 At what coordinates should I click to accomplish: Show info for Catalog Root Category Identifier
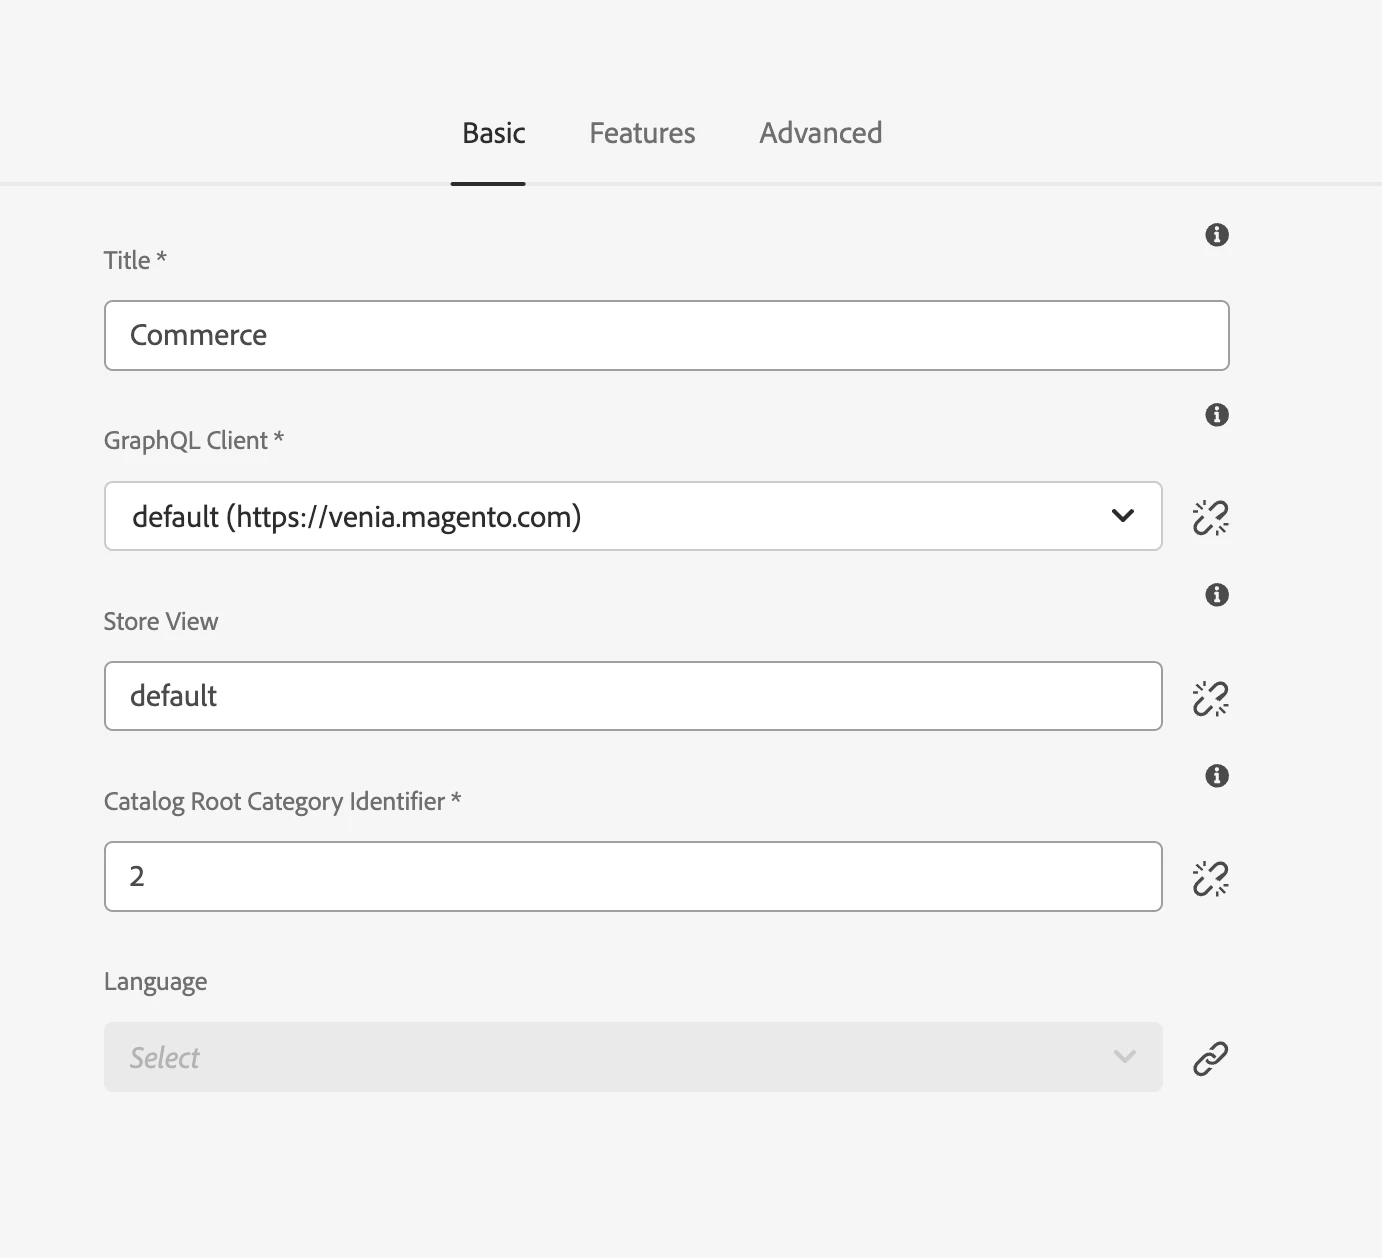pyautogui.click(x=1216, y=776)
